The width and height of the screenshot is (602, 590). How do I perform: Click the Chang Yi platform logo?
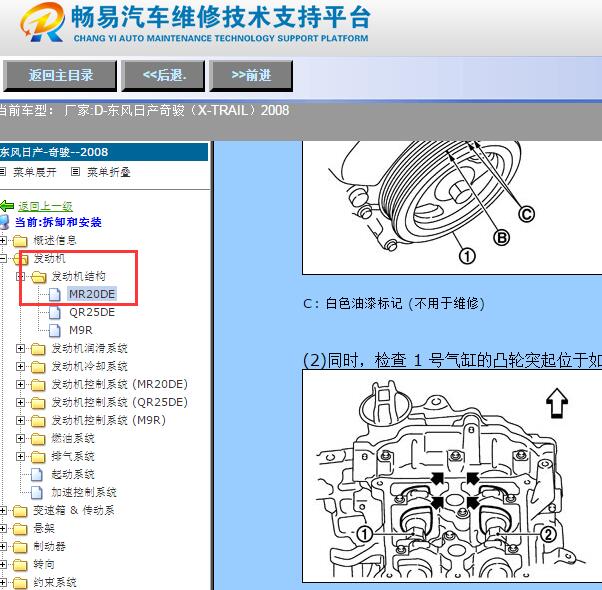42,22
